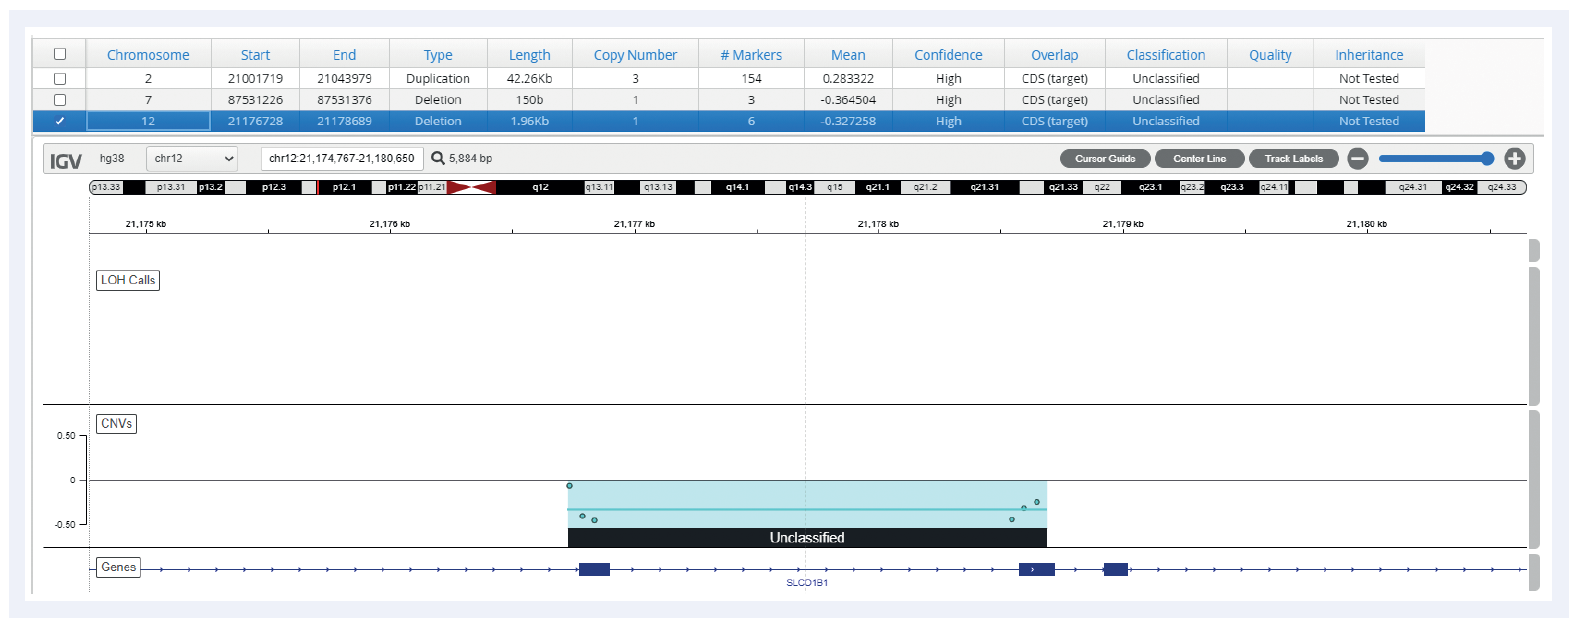Select mean value 0.283322

pos(848,78)
